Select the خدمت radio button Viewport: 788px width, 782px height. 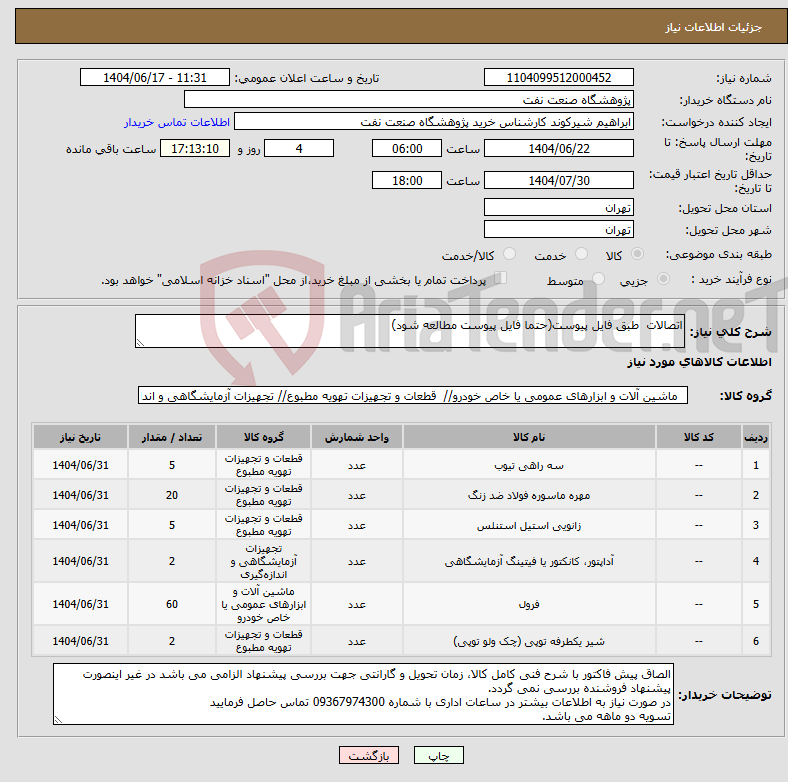581,254
